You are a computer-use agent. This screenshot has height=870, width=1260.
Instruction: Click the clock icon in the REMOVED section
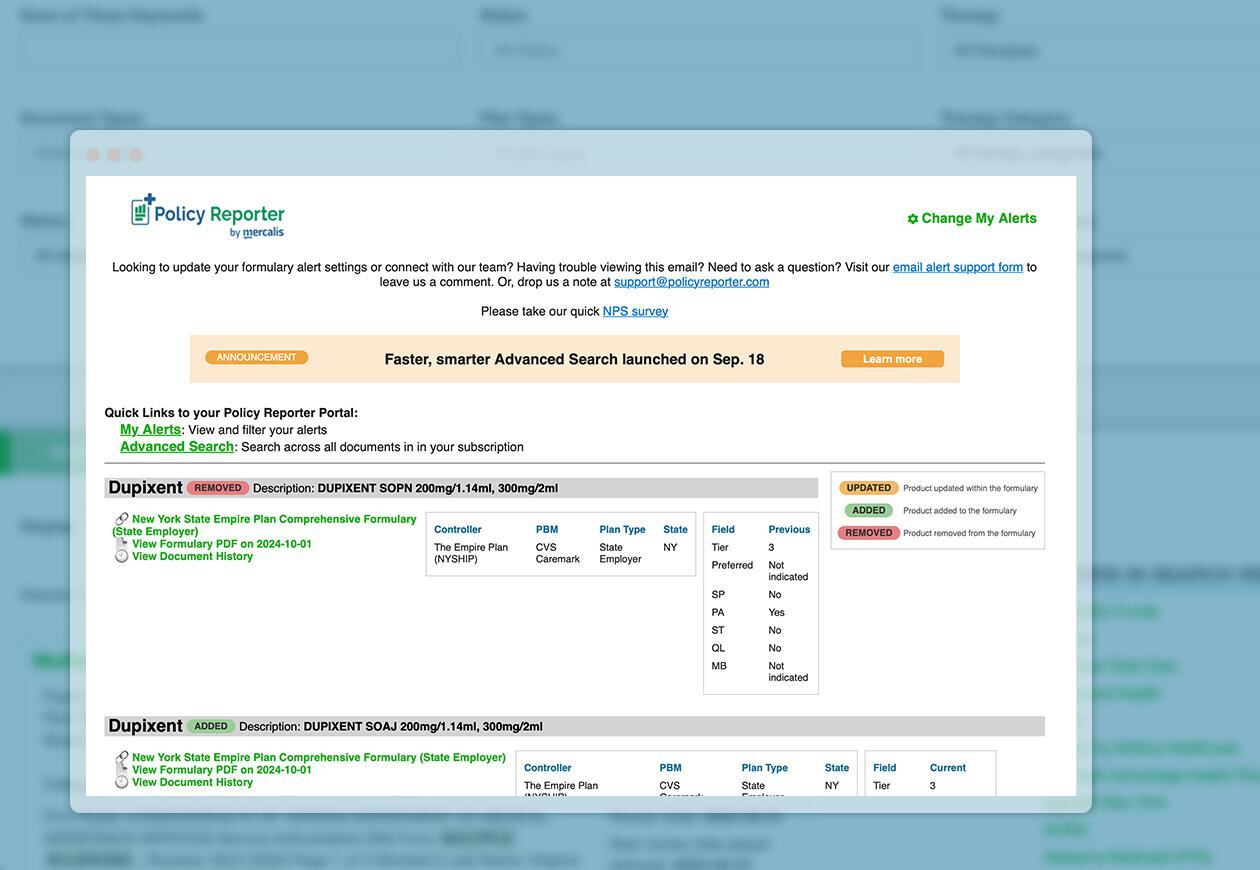[122, 556]
